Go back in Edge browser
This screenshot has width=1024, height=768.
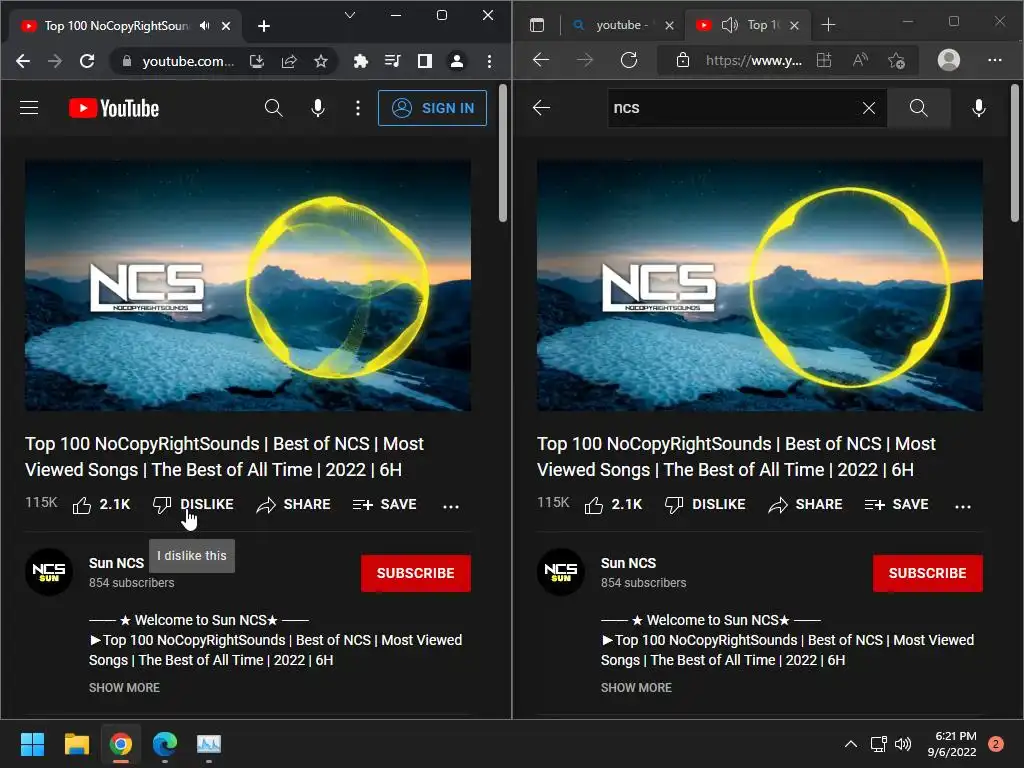pyautogui.click(x=541, y=60)
